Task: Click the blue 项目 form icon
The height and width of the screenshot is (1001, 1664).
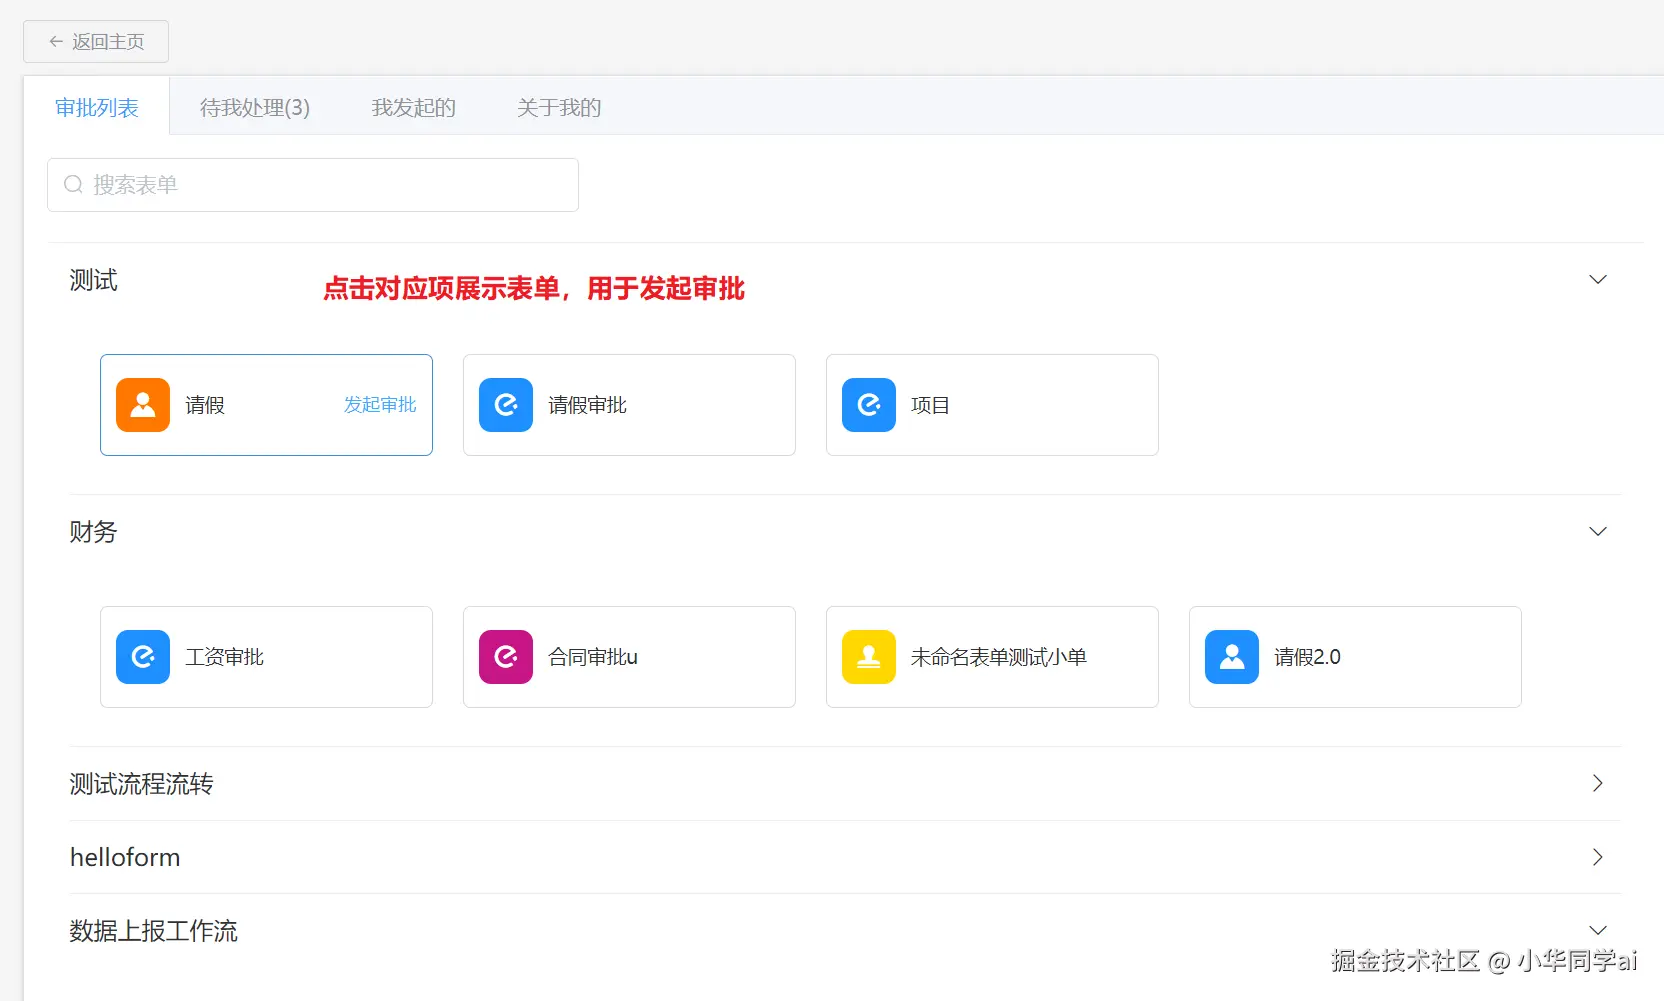Action: click(x=869, y=405)
